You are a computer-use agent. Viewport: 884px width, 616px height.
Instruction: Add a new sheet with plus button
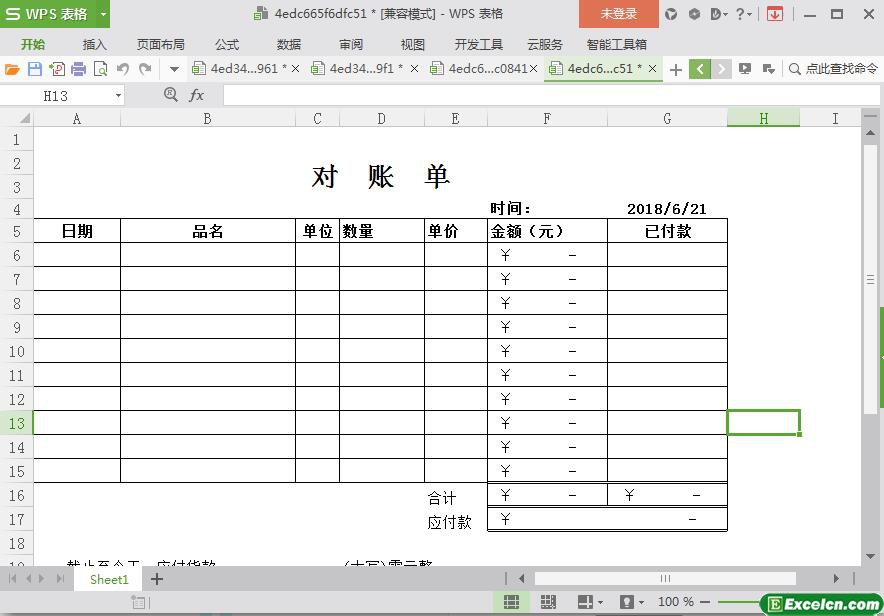157,579
